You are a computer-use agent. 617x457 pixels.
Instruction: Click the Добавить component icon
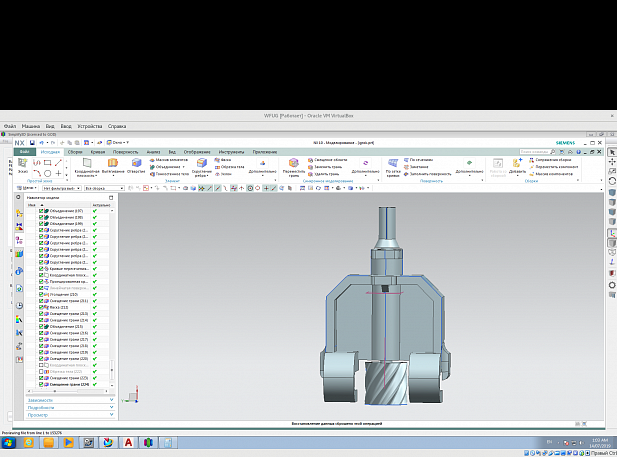(x=517, y=163)
